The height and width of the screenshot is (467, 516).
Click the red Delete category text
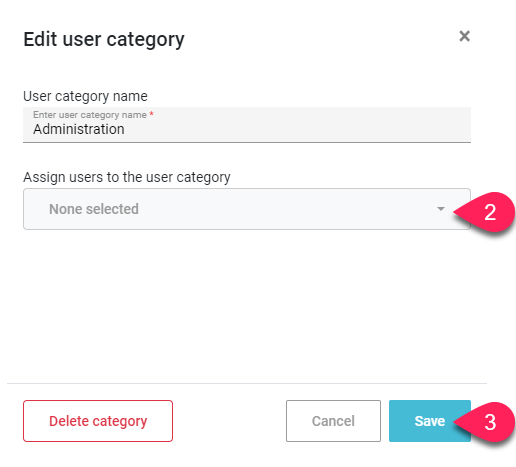(x=98, y=421)
